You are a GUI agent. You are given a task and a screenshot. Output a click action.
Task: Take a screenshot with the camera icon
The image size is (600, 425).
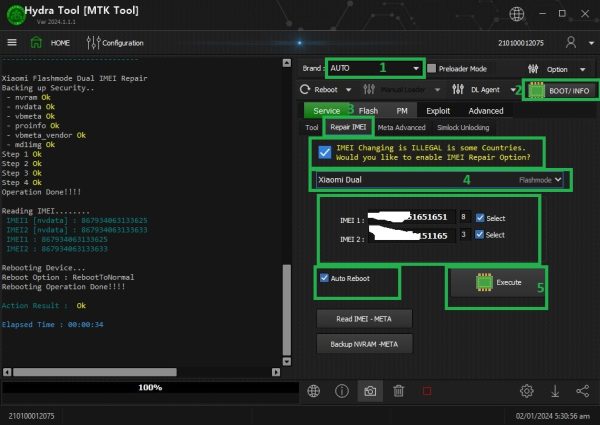coord(370,391)
